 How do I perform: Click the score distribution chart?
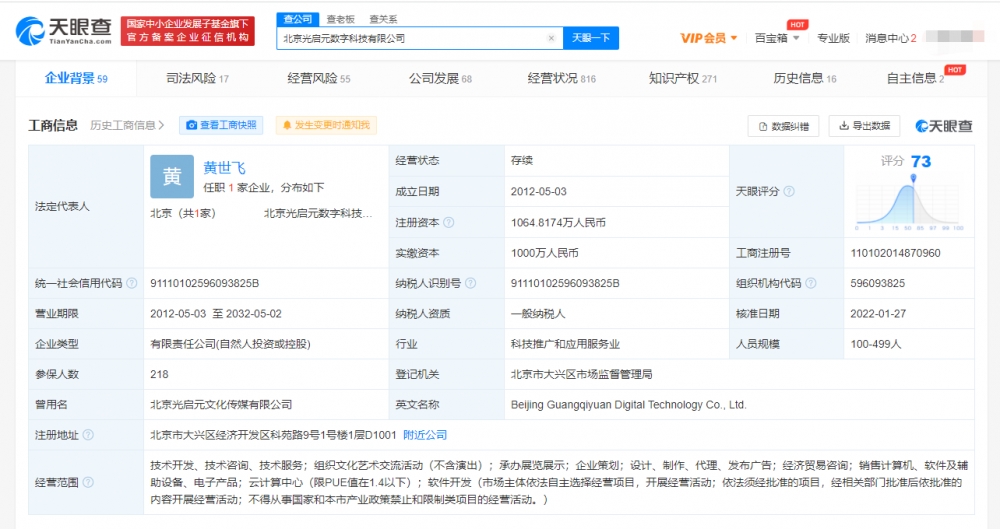pyautogui.click(x=909, y=203)
